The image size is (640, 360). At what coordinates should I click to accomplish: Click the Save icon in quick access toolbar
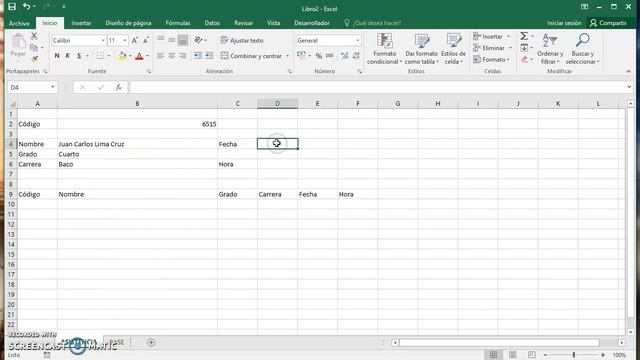(x=12, y=7)
